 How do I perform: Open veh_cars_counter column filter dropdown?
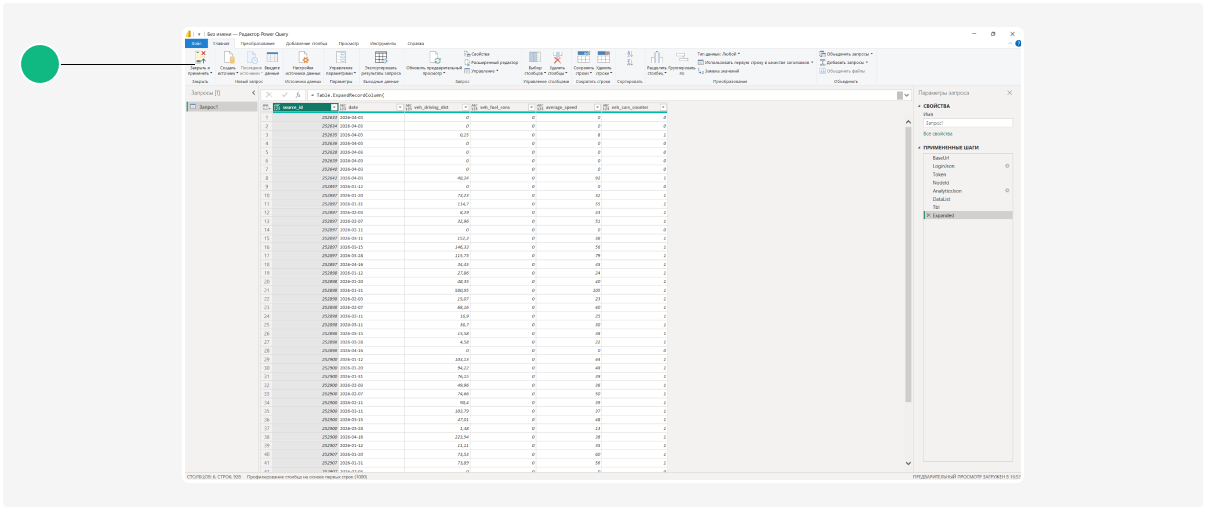point(663,107)
